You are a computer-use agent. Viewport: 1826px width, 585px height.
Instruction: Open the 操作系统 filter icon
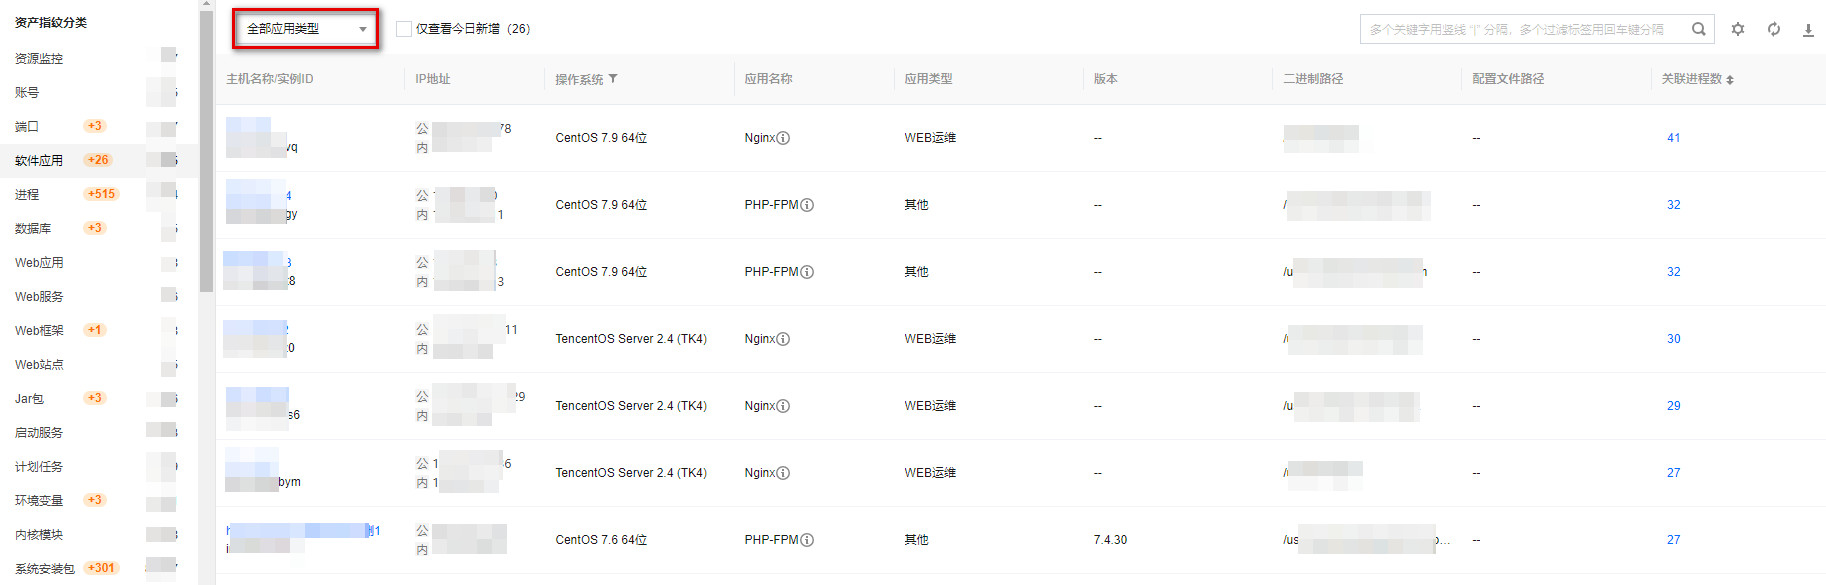click(613, 78)
